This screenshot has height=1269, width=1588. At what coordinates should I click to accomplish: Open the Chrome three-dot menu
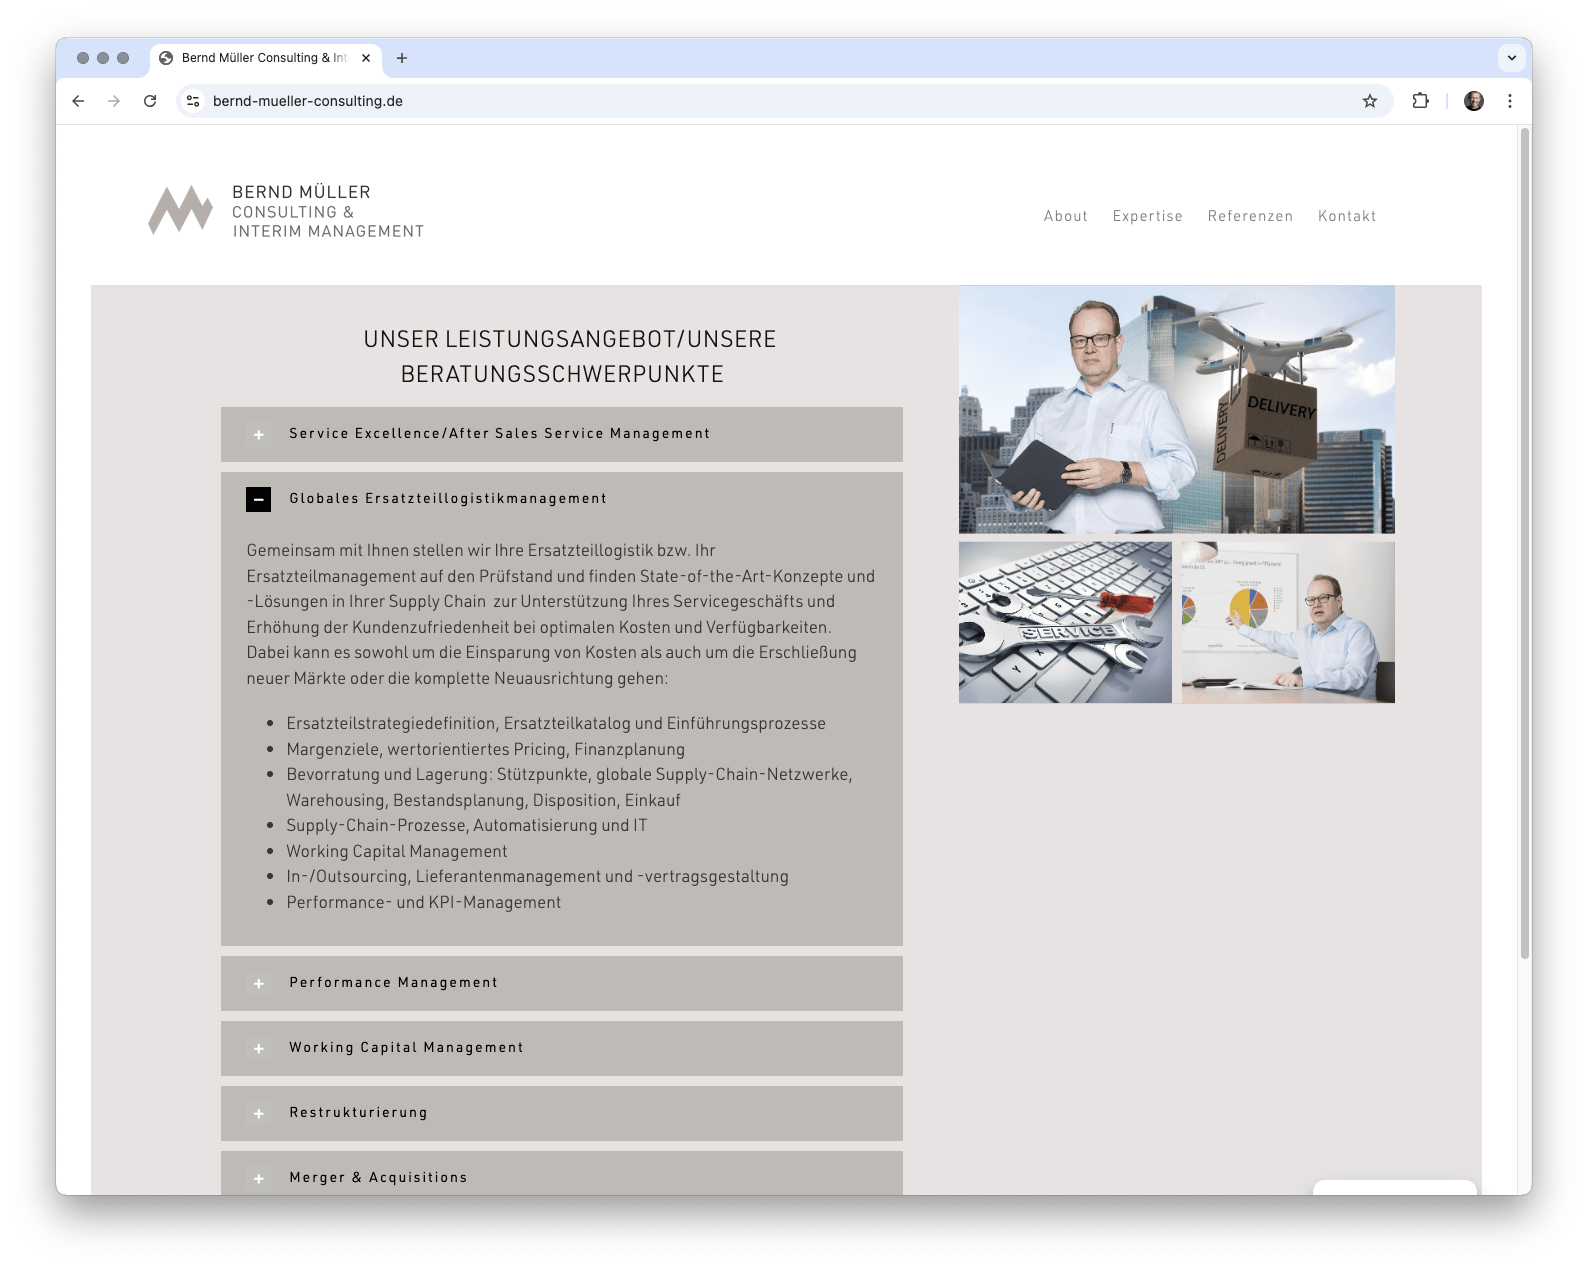click(1509, 101)
